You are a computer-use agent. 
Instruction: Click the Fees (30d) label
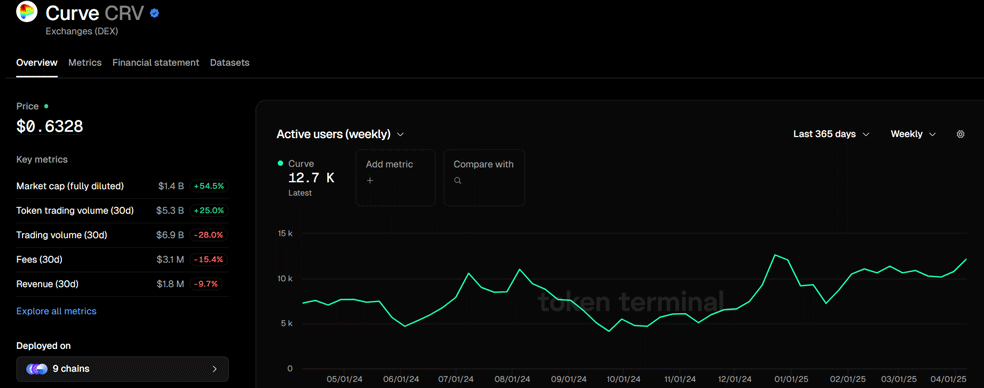[39, 259]
